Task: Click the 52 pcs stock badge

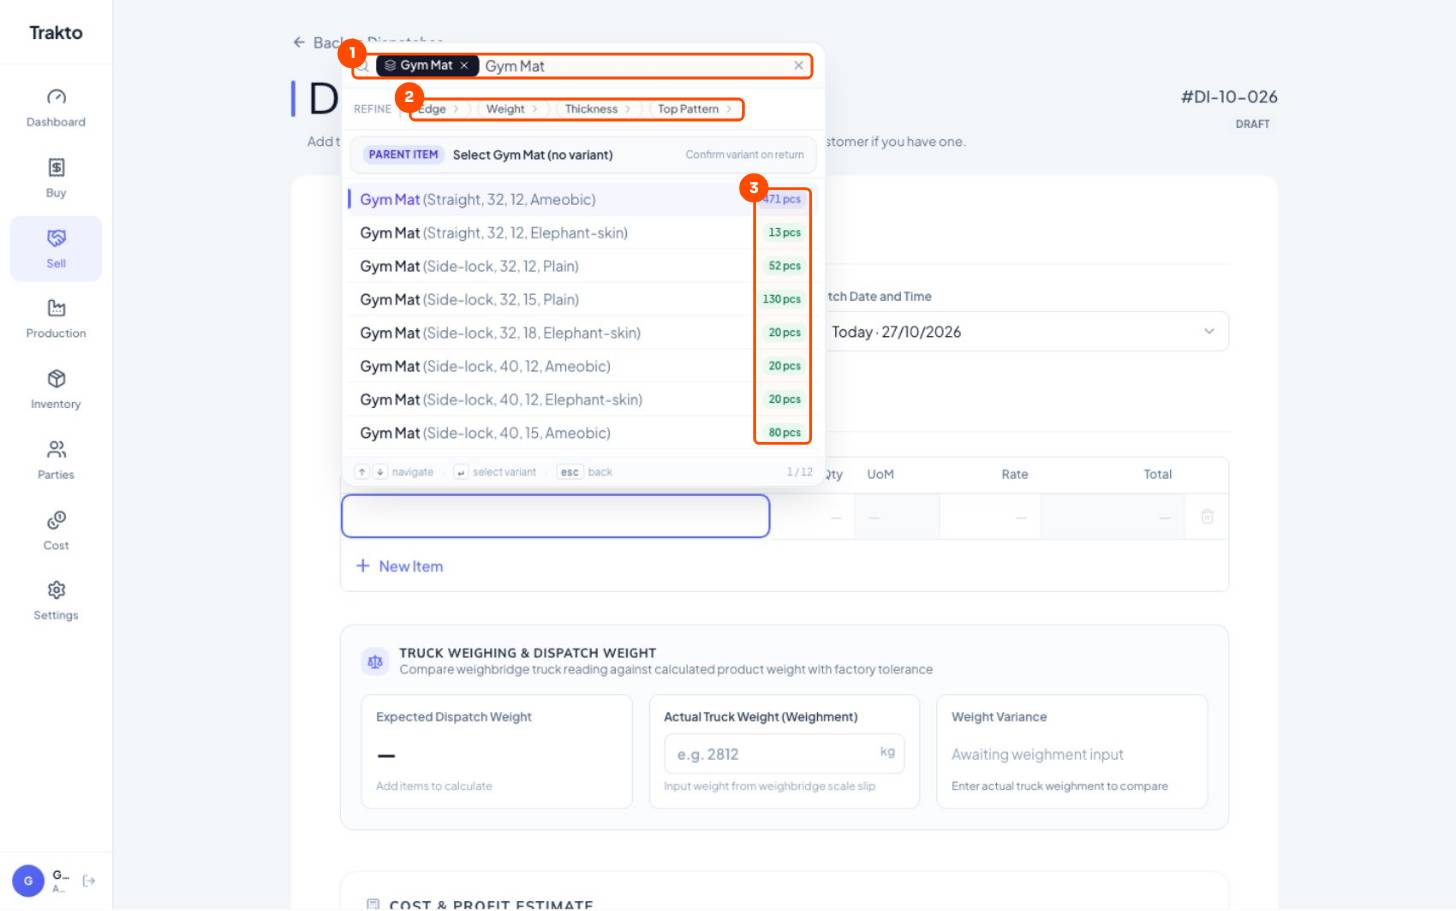Action: tap(785, 266)
